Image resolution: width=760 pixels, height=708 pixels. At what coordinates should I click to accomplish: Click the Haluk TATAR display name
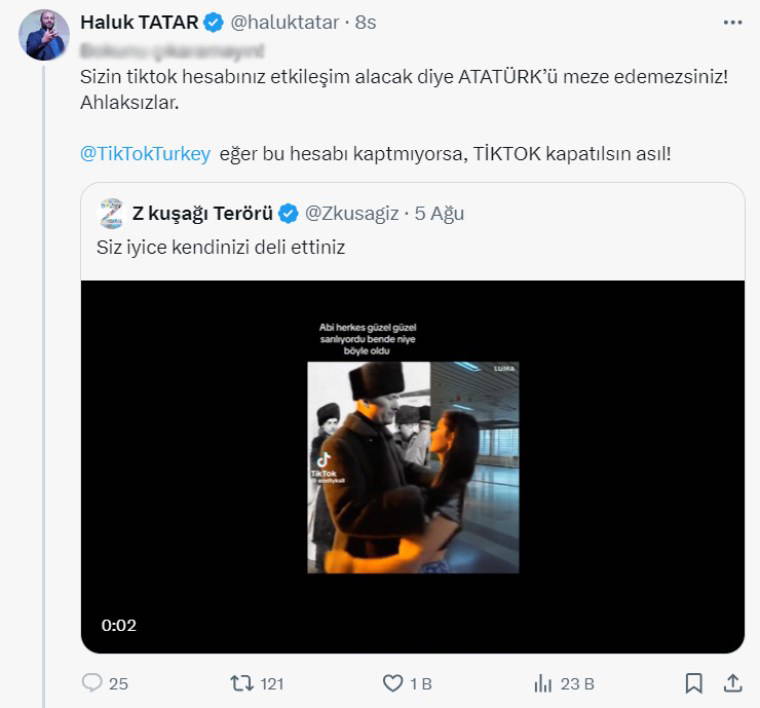[141, 22]
